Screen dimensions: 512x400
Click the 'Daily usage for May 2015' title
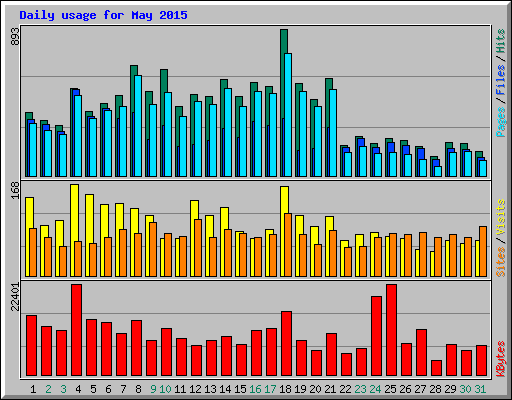pos(103,15)
